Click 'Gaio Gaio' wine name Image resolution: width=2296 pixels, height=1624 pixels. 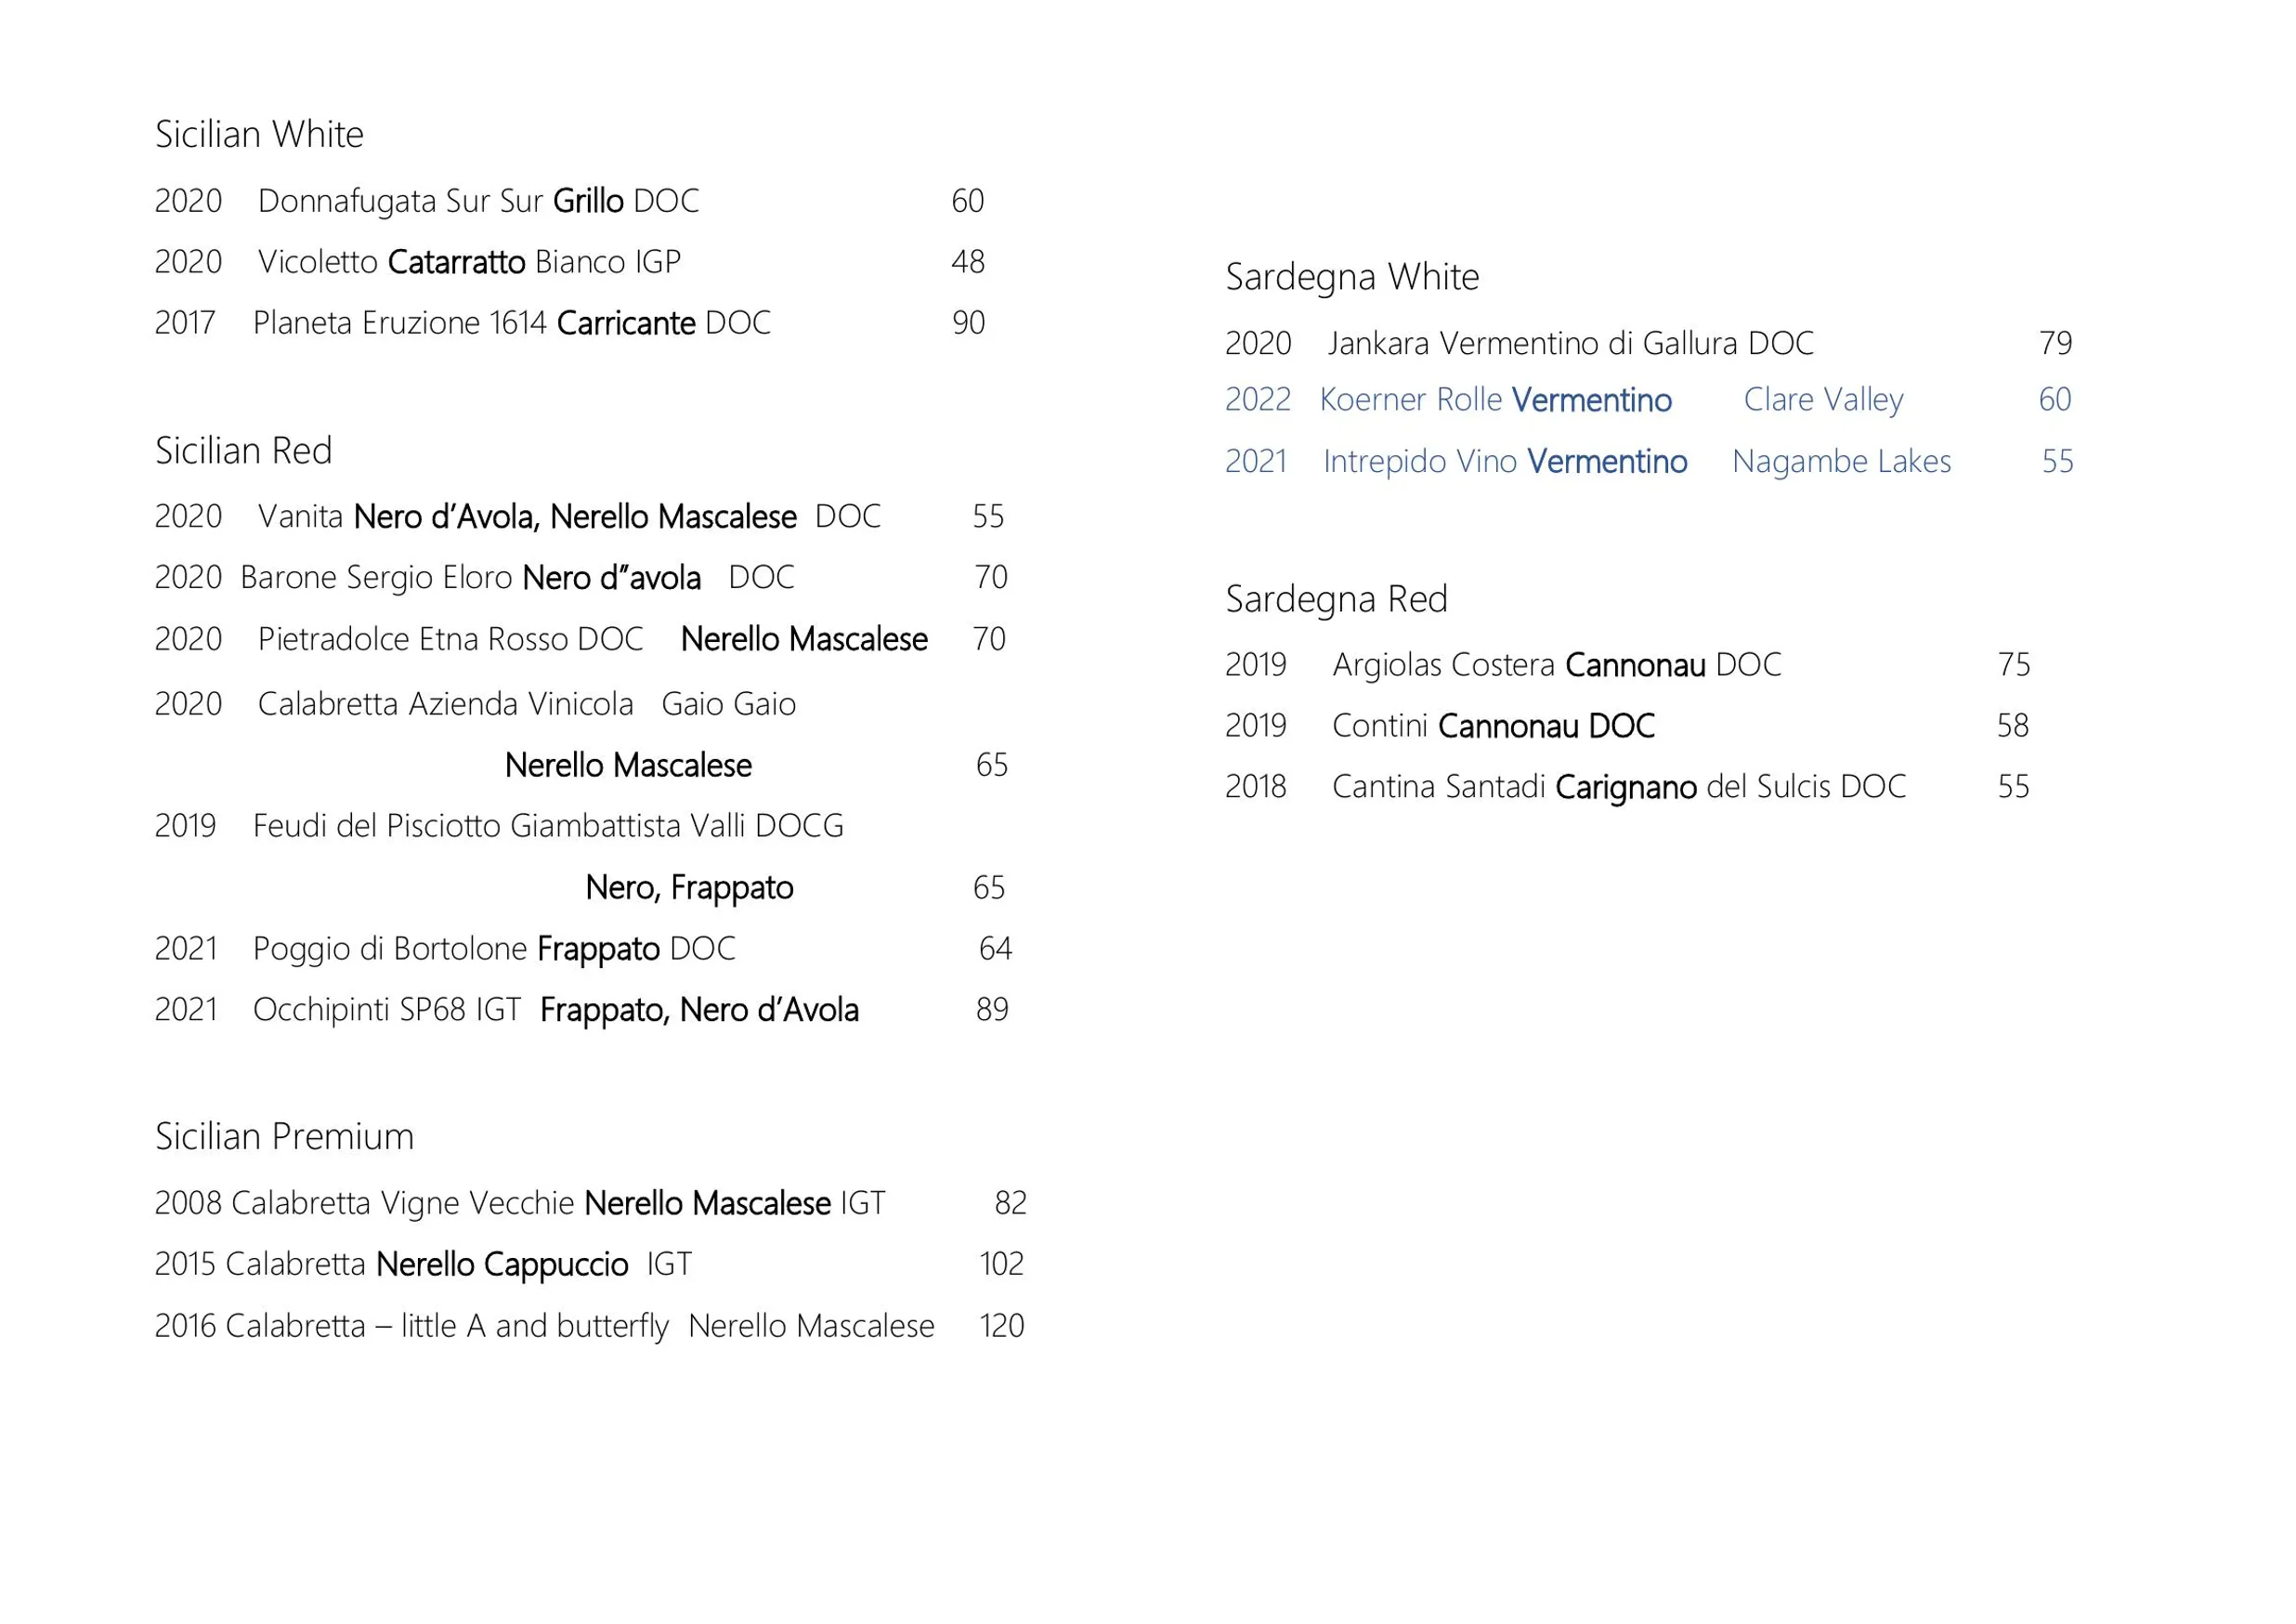tap(728, 704)
